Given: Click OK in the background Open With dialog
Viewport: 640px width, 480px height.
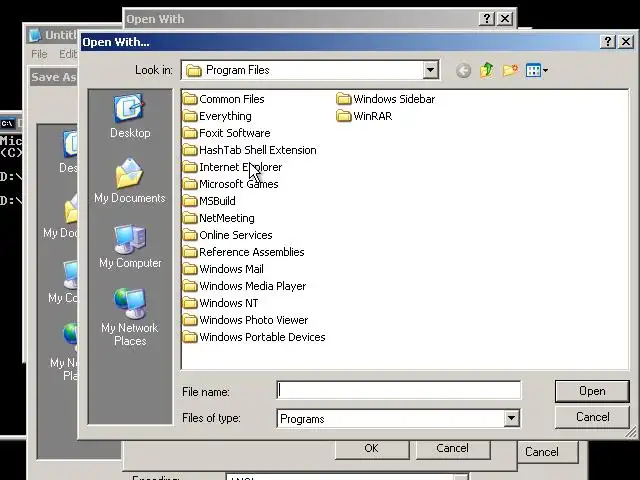Looking at the screenshot, I should [x=372, y=449].
